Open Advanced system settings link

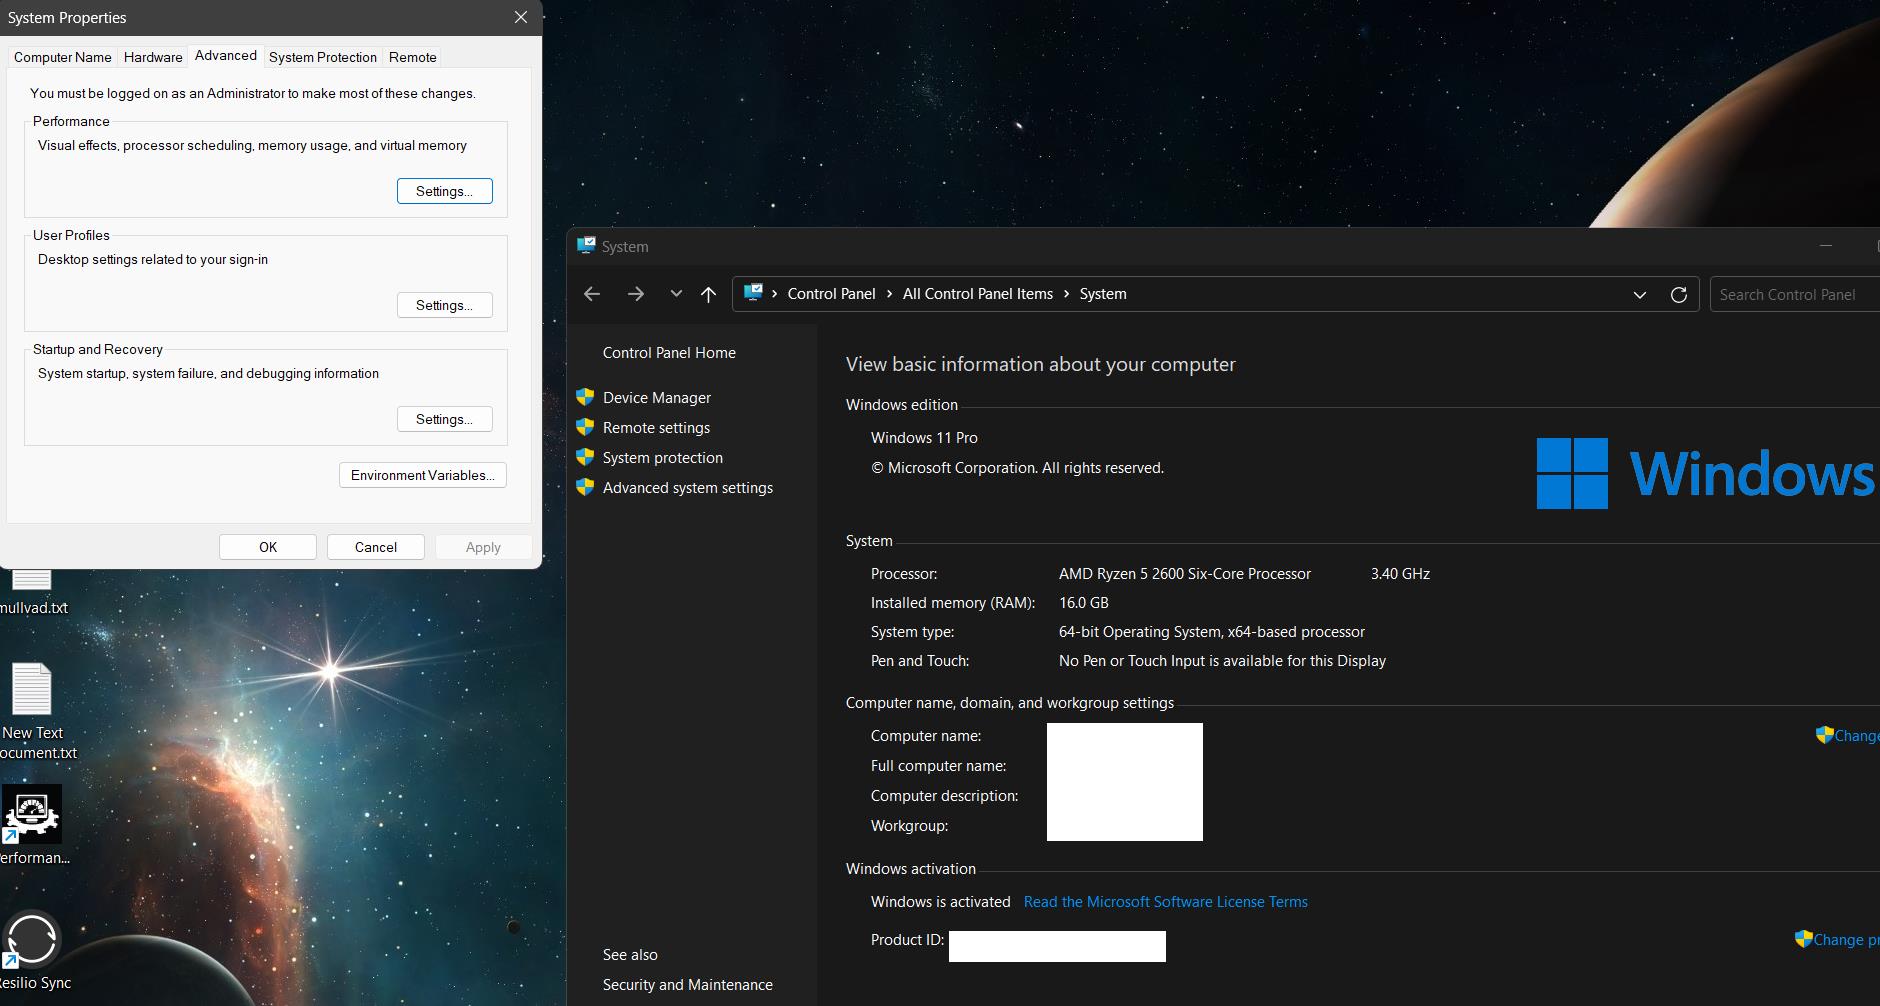pyautogui.click(x=687, y=487)
